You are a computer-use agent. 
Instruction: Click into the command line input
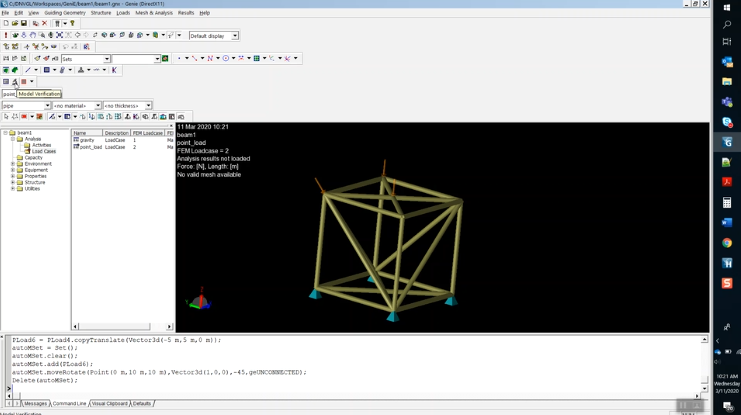tap(353, 389)
